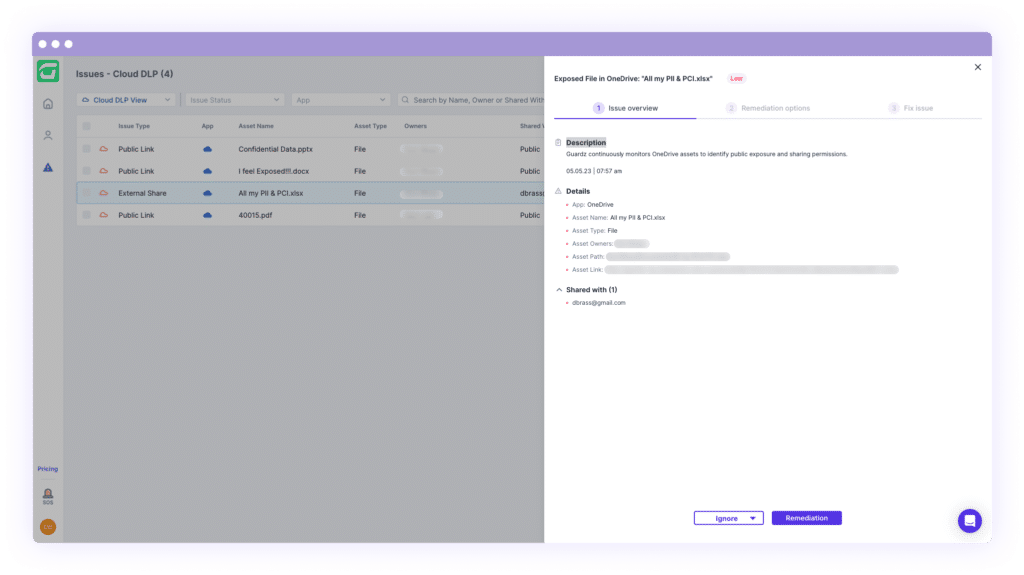Viewport: 1024px width, 575px height.
Task: Open the Ignore button dropdown arrow
Action: coord(752,518)
